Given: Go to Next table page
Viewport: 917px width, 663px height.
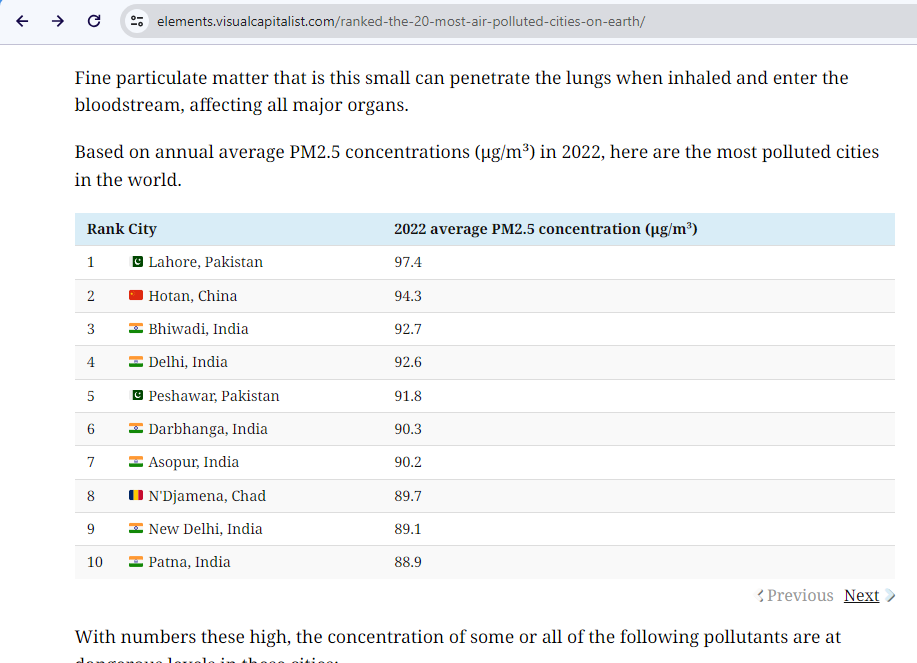Looking at the screenshot, I should [861, 595].
